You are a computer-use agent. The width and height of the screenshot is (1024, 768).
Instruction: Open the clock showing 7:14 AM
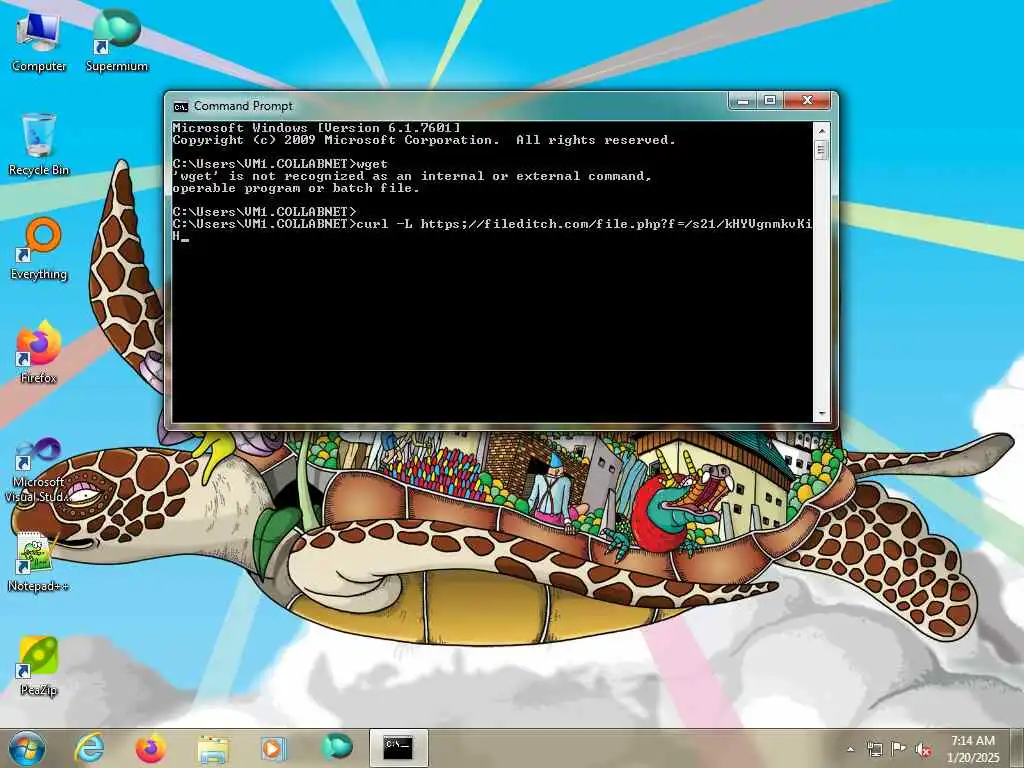pos(973,749)
